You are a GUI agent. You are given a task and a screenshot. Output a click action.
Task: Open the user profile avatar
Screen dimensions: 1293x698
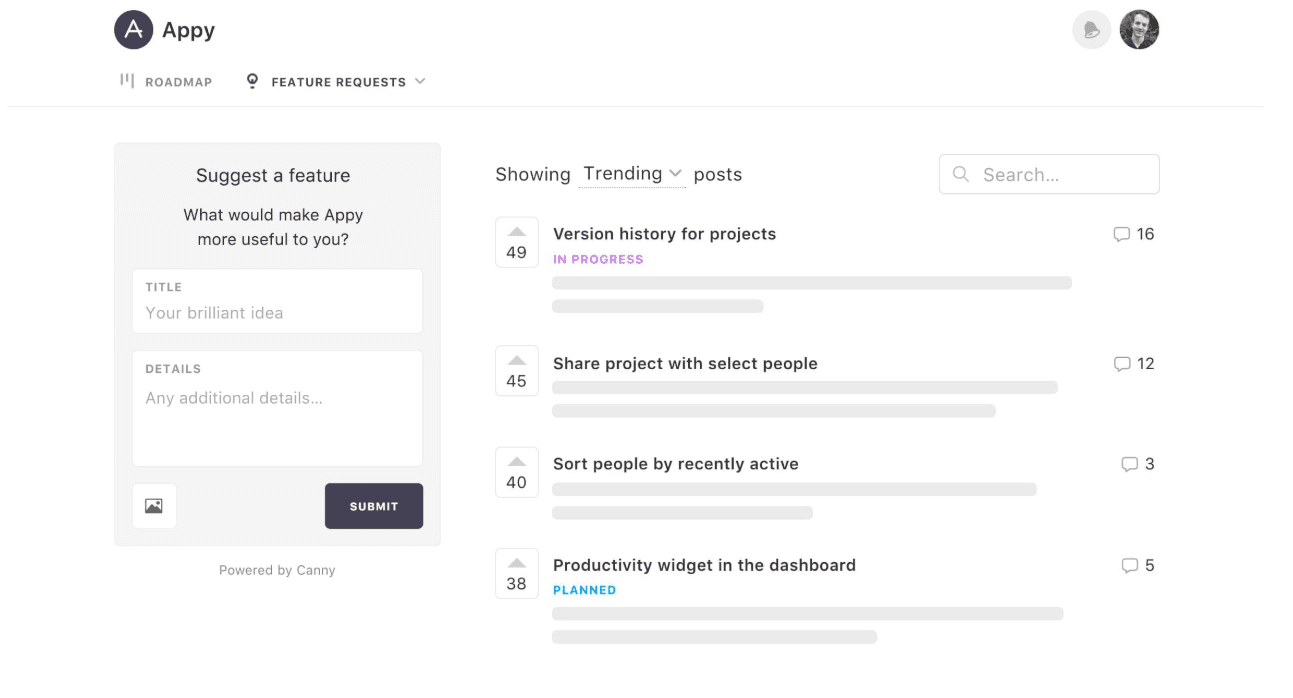[x=1139, y=30]
